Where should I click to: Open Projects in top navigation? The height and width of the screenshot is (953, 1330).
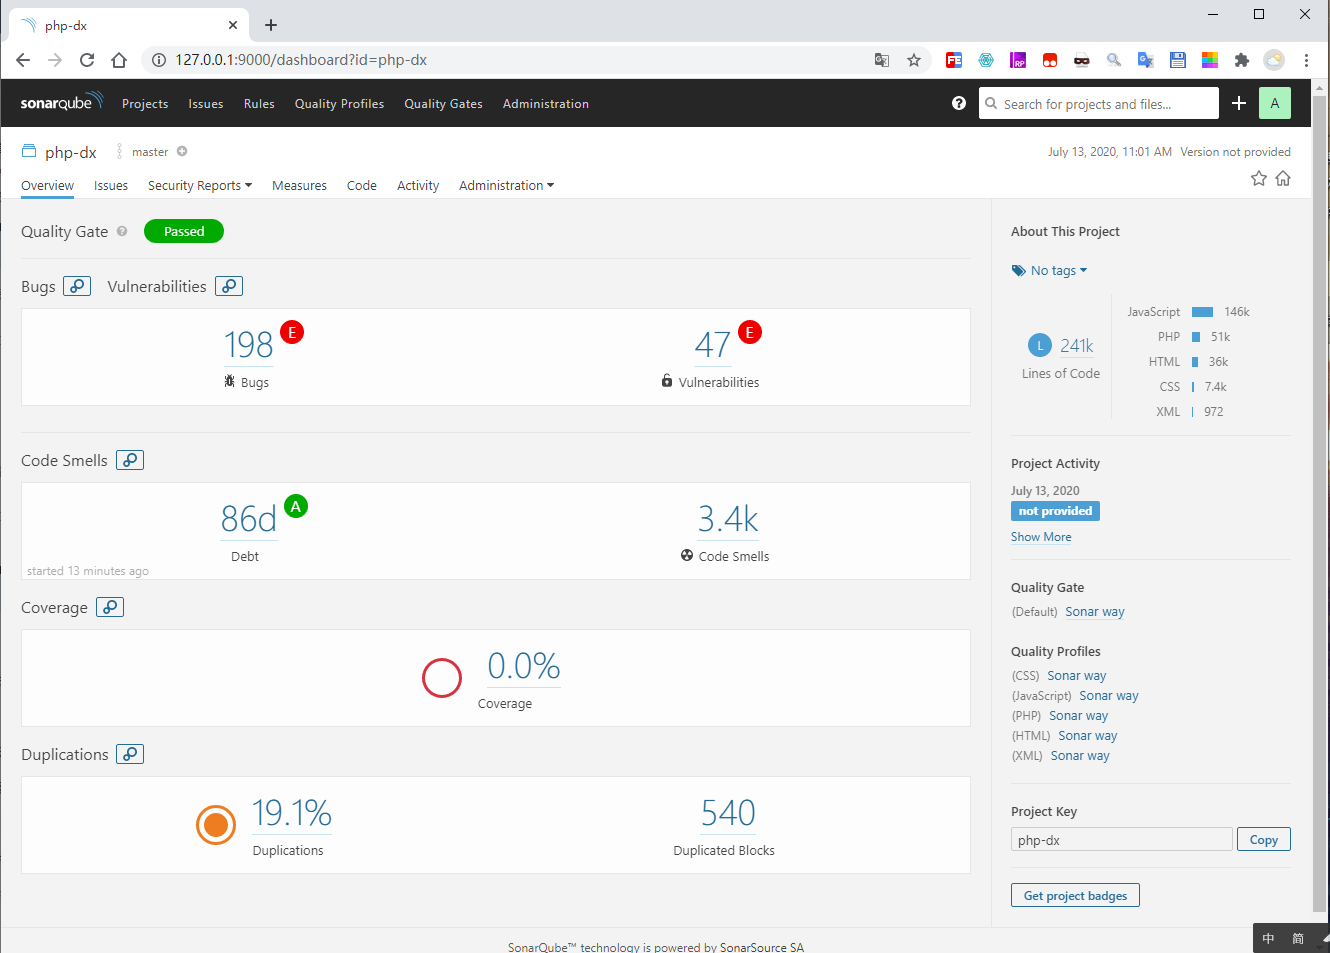tap(145, 104)
